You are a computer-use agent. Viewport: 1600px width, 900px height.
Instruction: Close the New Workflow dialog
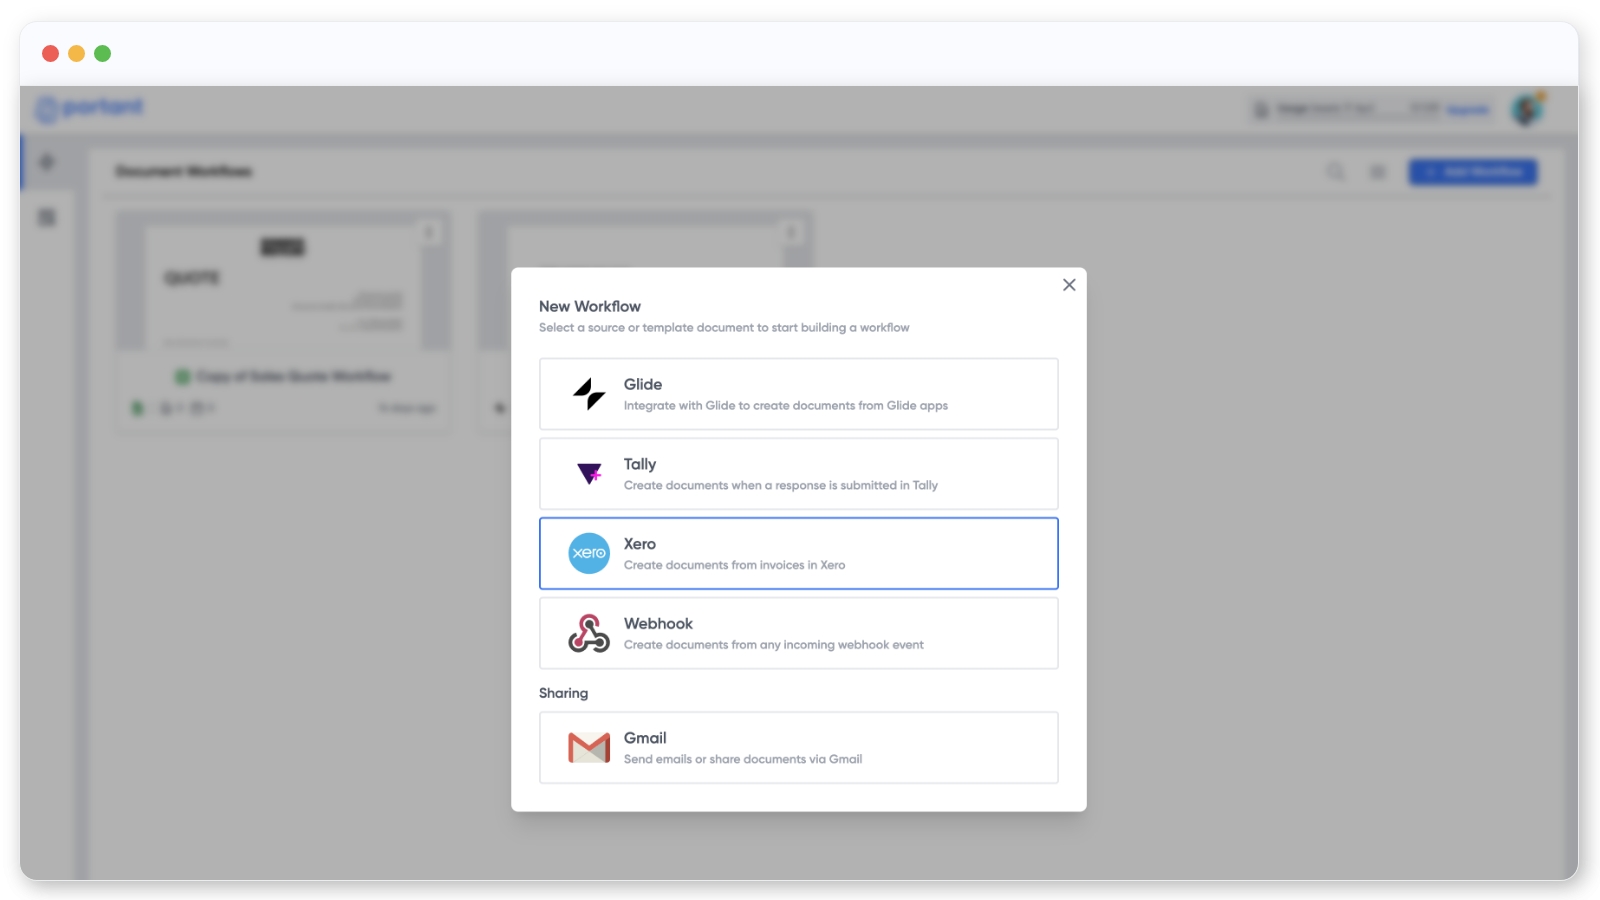[1069, 285]
